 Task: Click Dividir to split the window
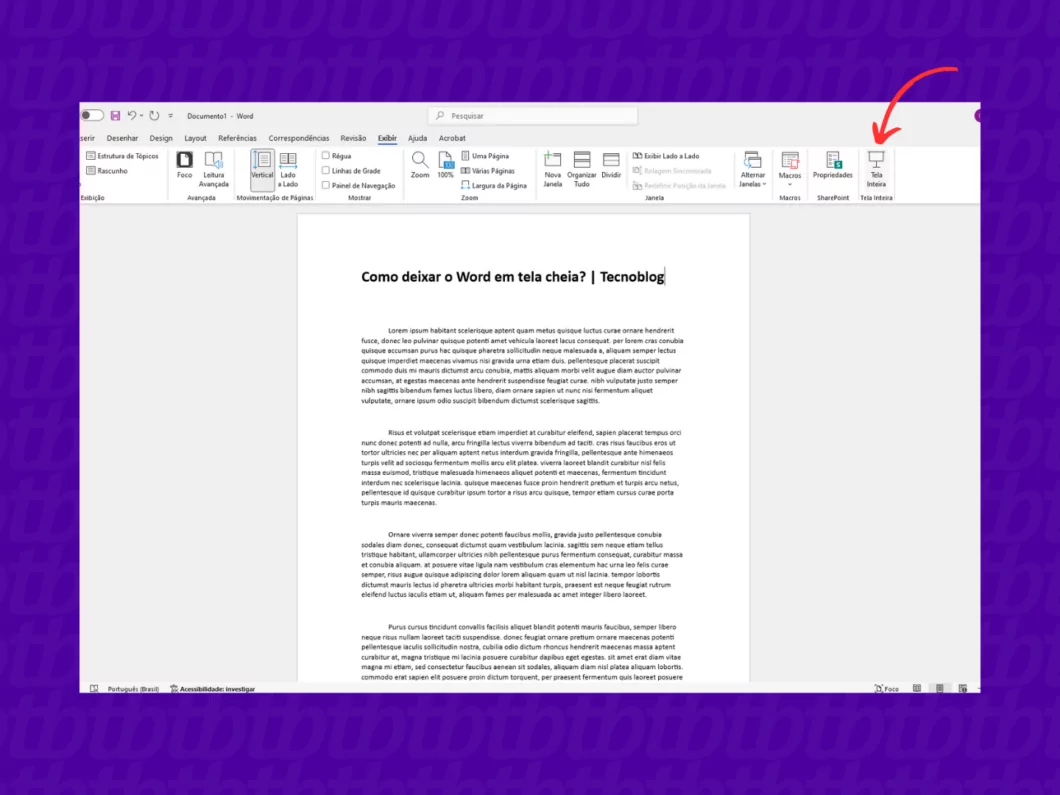pos(611,166)
